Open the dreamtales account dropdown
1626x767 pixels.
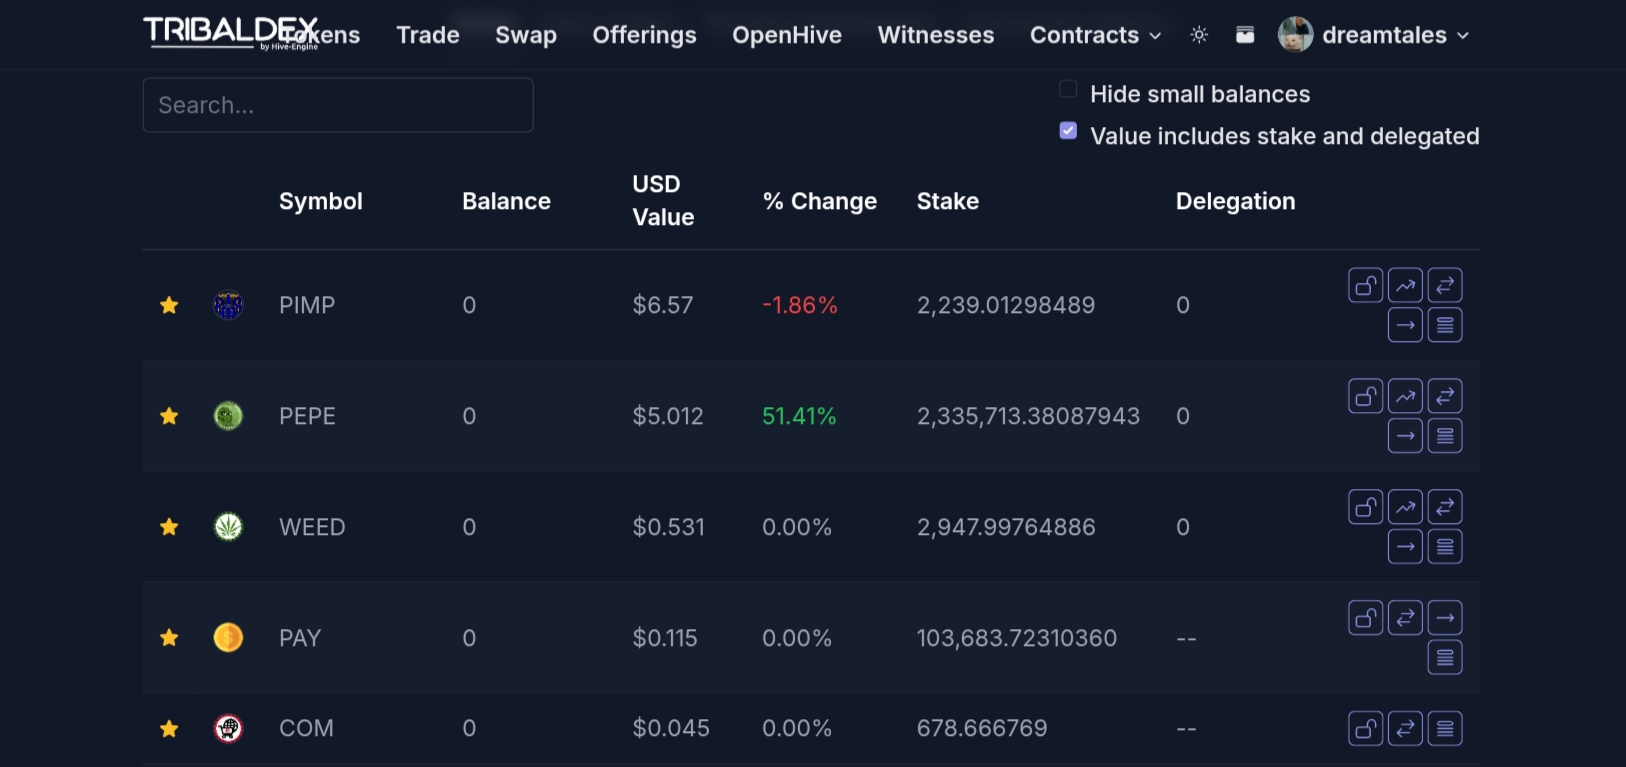tap(1396, 35)
